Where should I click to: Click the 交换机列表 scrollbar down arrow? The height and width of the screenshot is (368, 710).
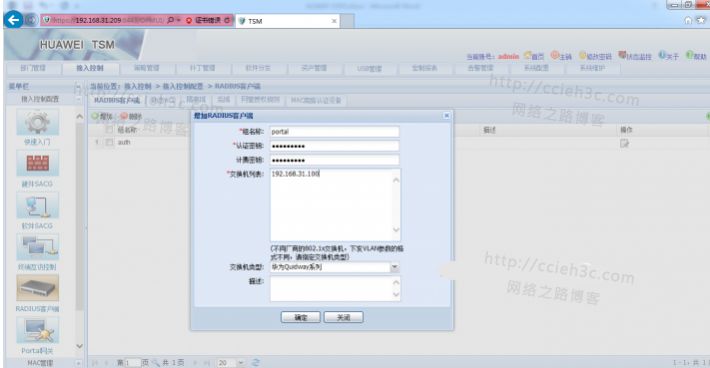pos(396,230)
